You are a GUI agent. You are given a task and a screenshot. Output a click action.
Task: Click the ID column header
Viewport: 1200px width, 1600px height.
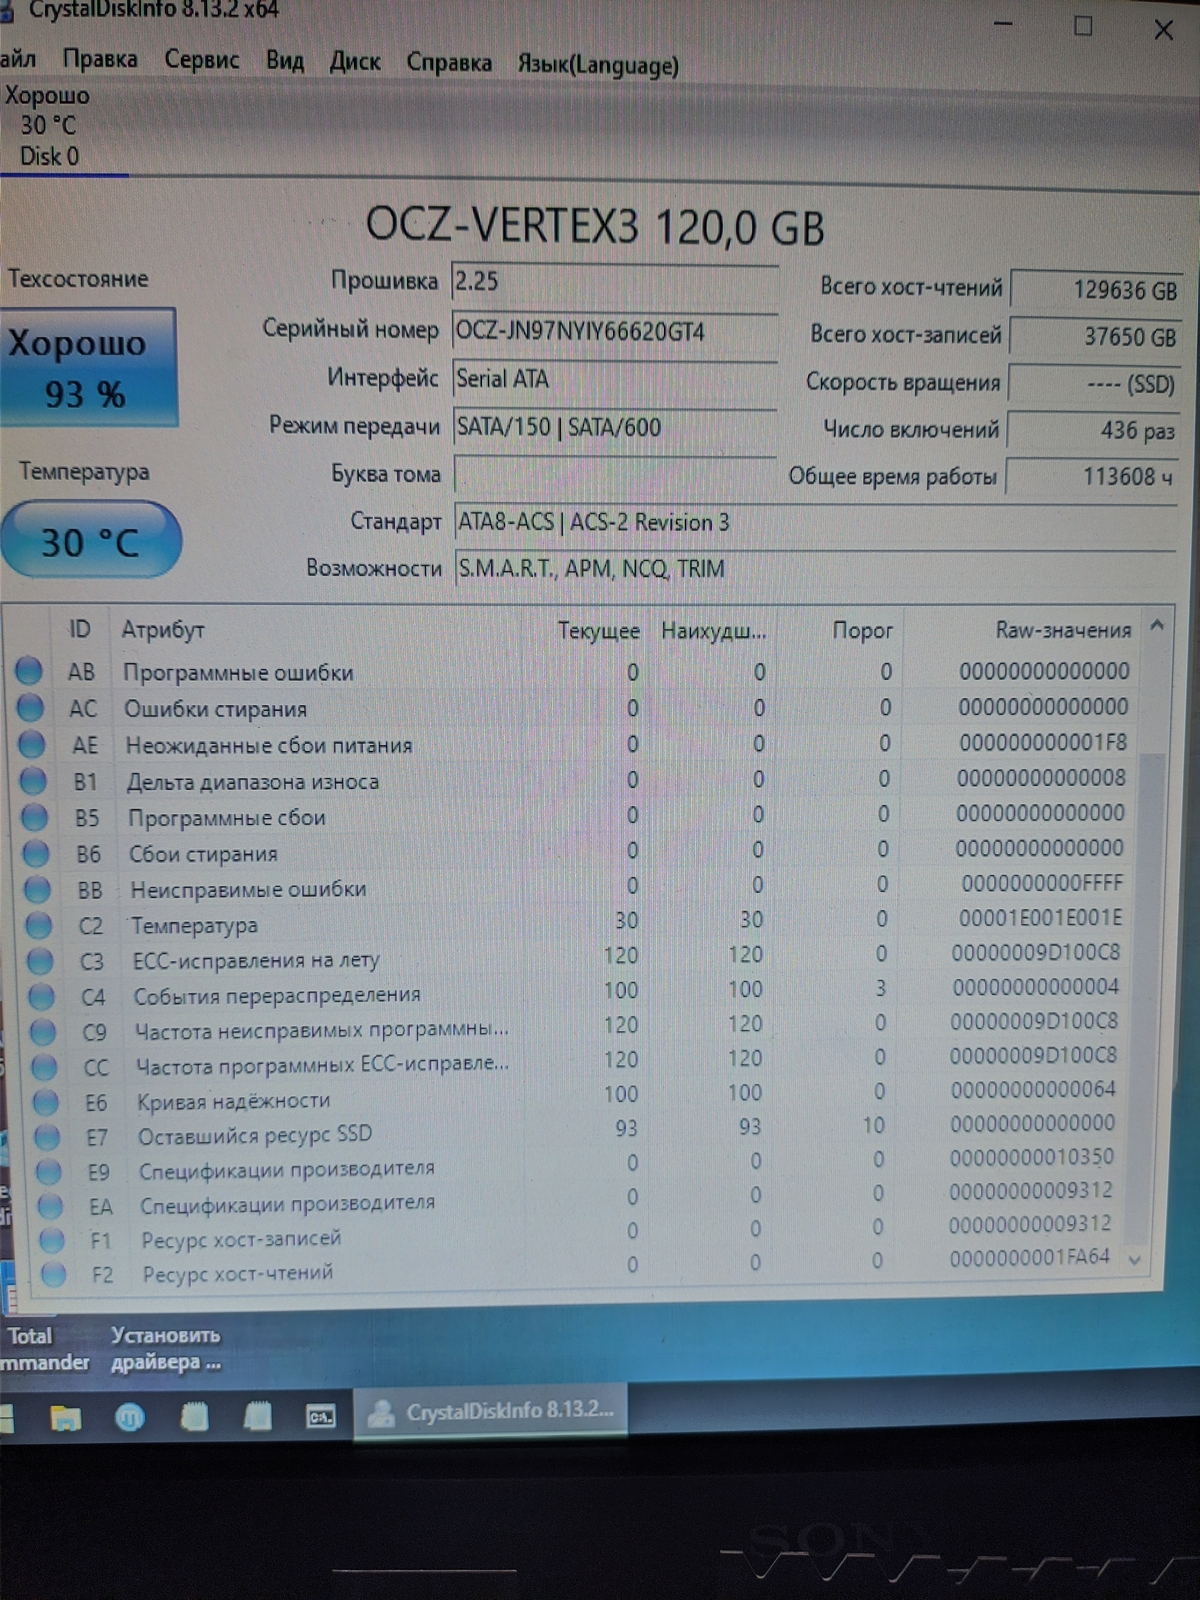point(80,629)
